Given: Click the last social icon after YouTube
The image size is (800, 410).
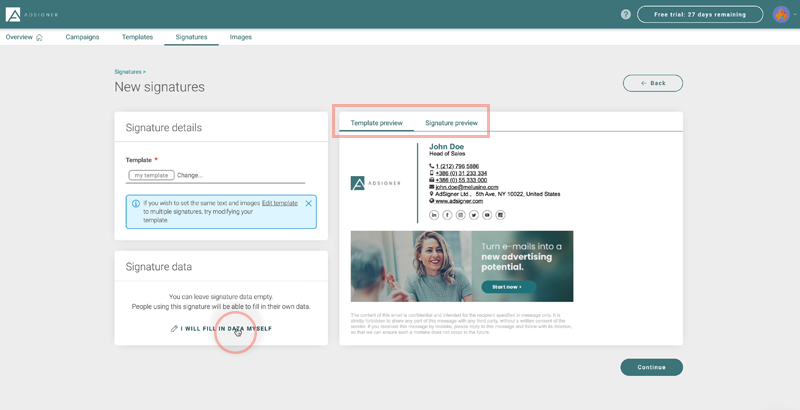Looking at the screenshot, I should pyautogui.click(x=501, y=215).
